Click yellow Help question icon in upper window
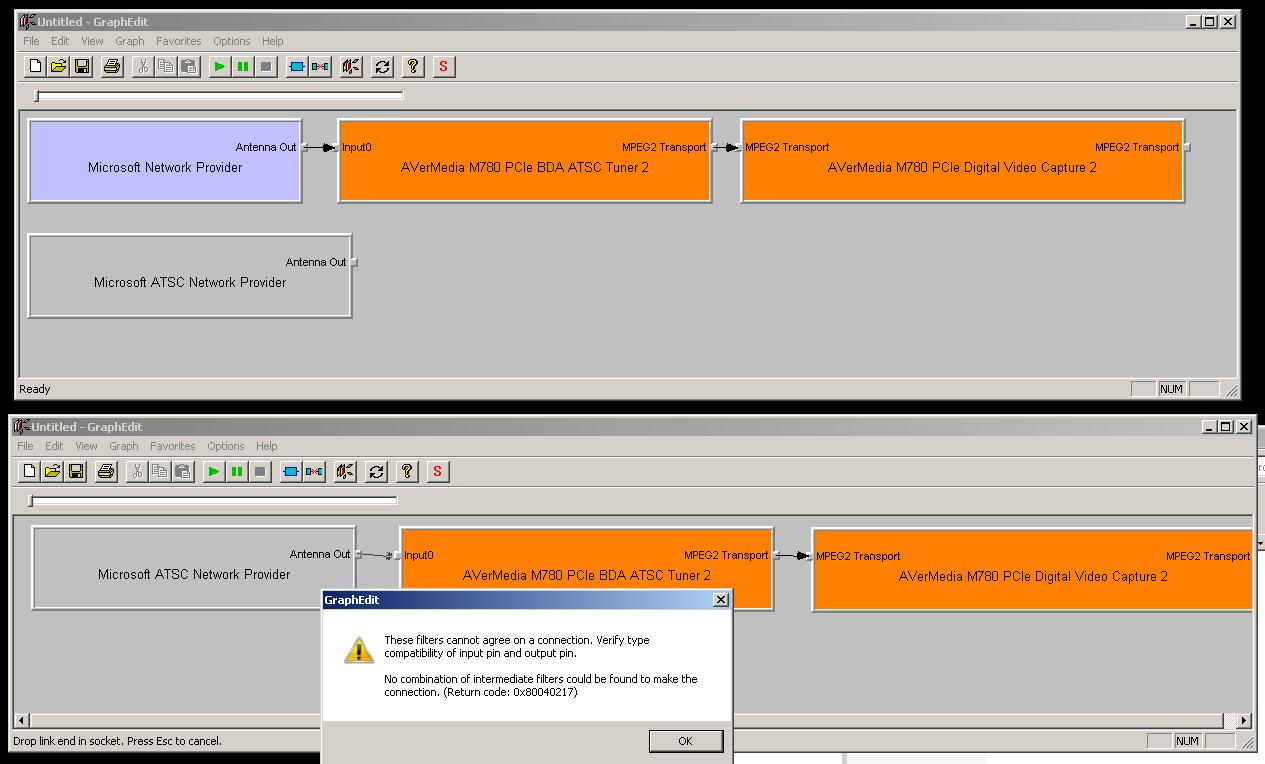The width and height of the screenshot is (1265, 764). pyautogui.click(x=412, y=67)
